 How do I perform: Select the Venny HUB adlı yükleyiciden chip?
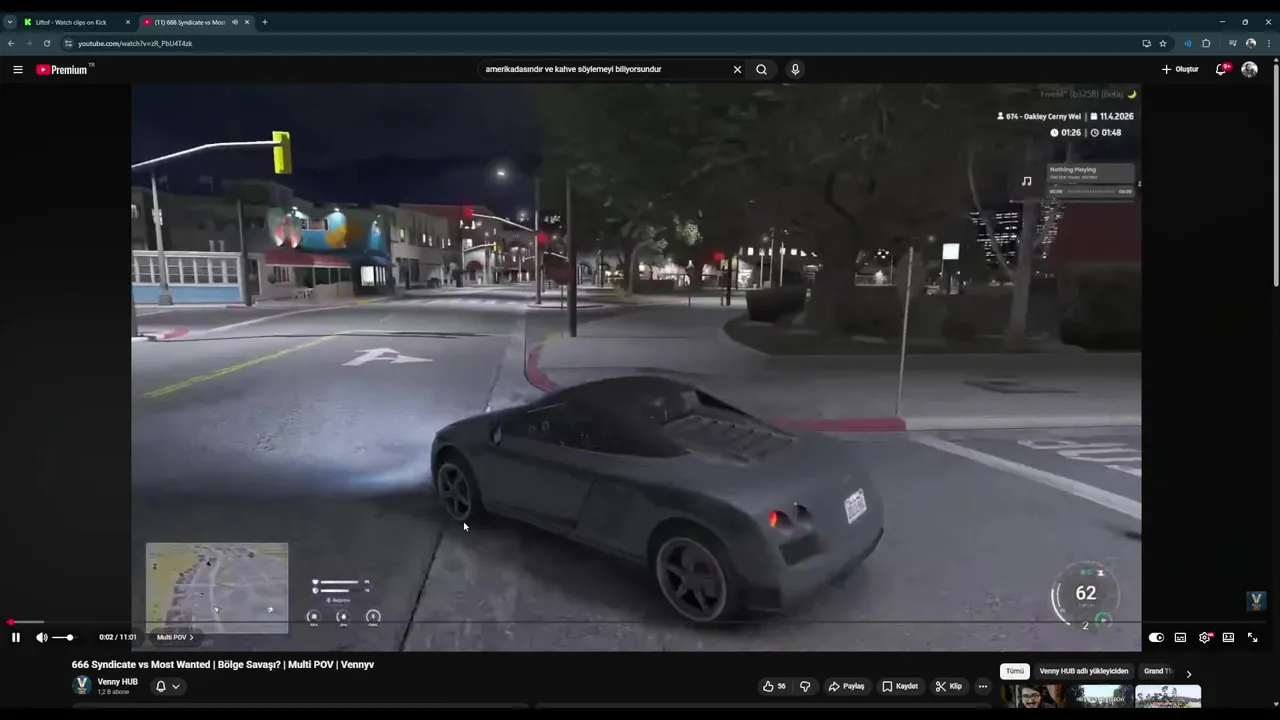click(x=1083, y=671)
